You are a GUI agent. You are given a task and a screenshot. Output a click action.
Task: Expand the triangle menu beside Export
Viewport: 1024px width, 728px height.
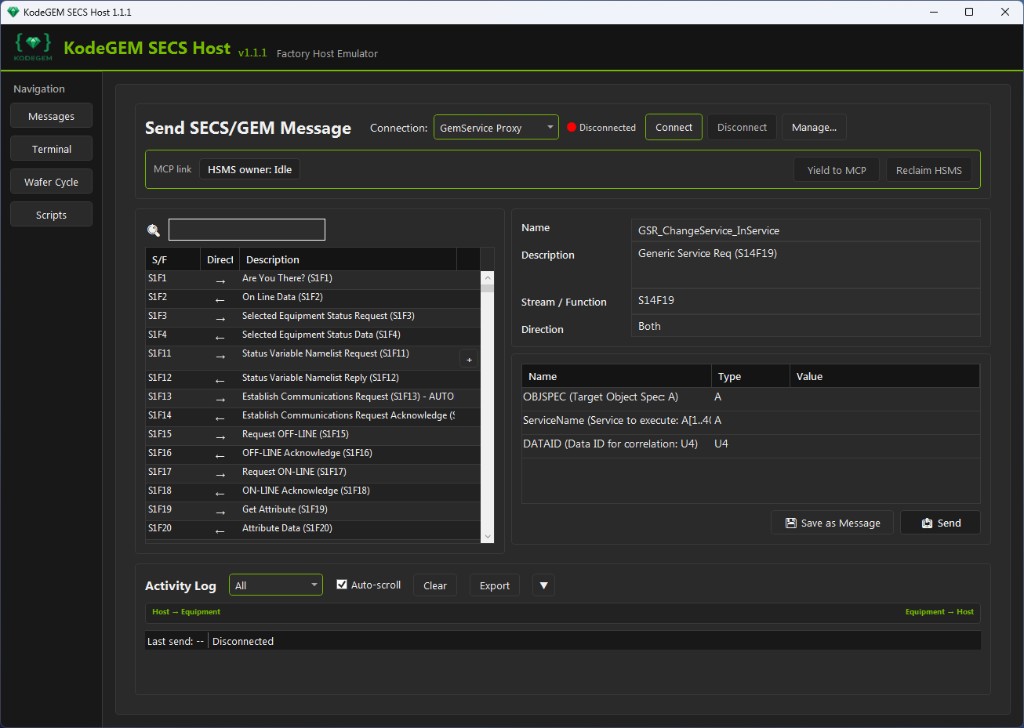click(543, 586)
